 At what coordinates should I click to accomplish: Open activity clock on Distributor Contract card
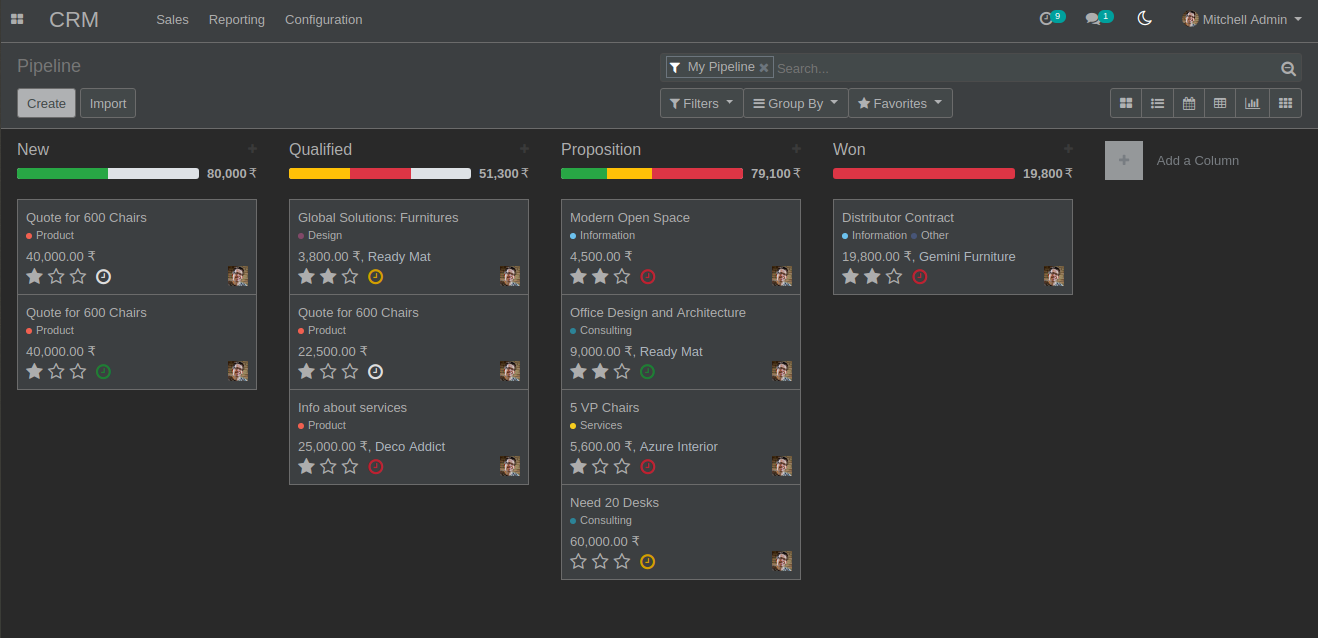(x=920, y=277)
